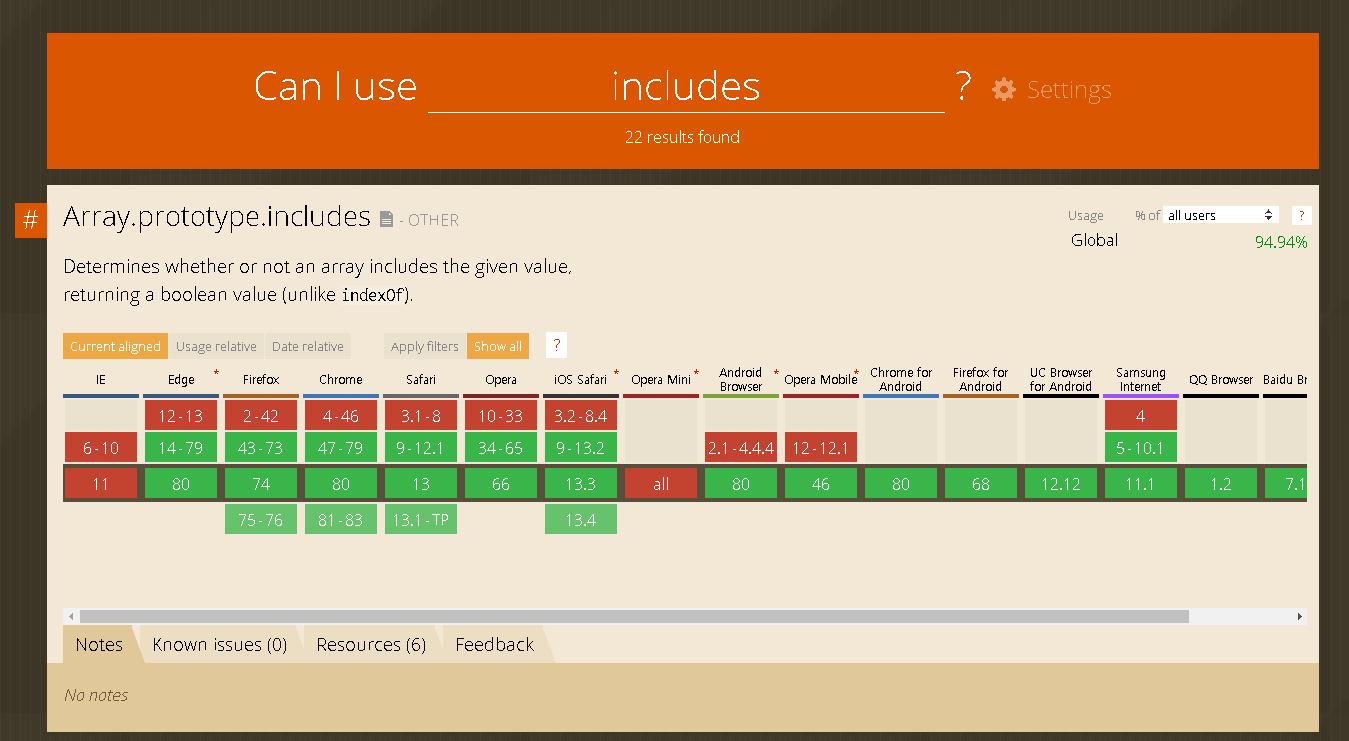This screenshot has height=741, width=1349.
Task: Click the includes search input field
Action: (x=686, y=87)
